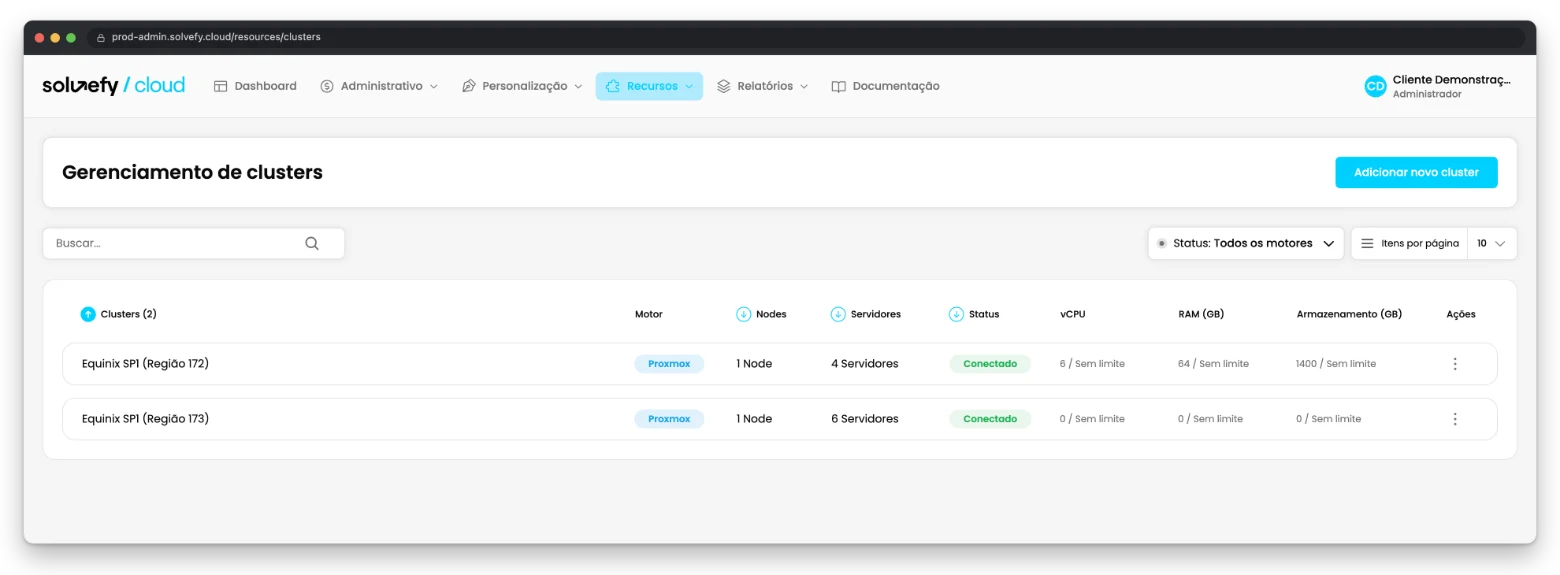This screenshot has width=1560, height=575.
Task: Click the Relatórios layers icon
Action: (x=724, y=86)
